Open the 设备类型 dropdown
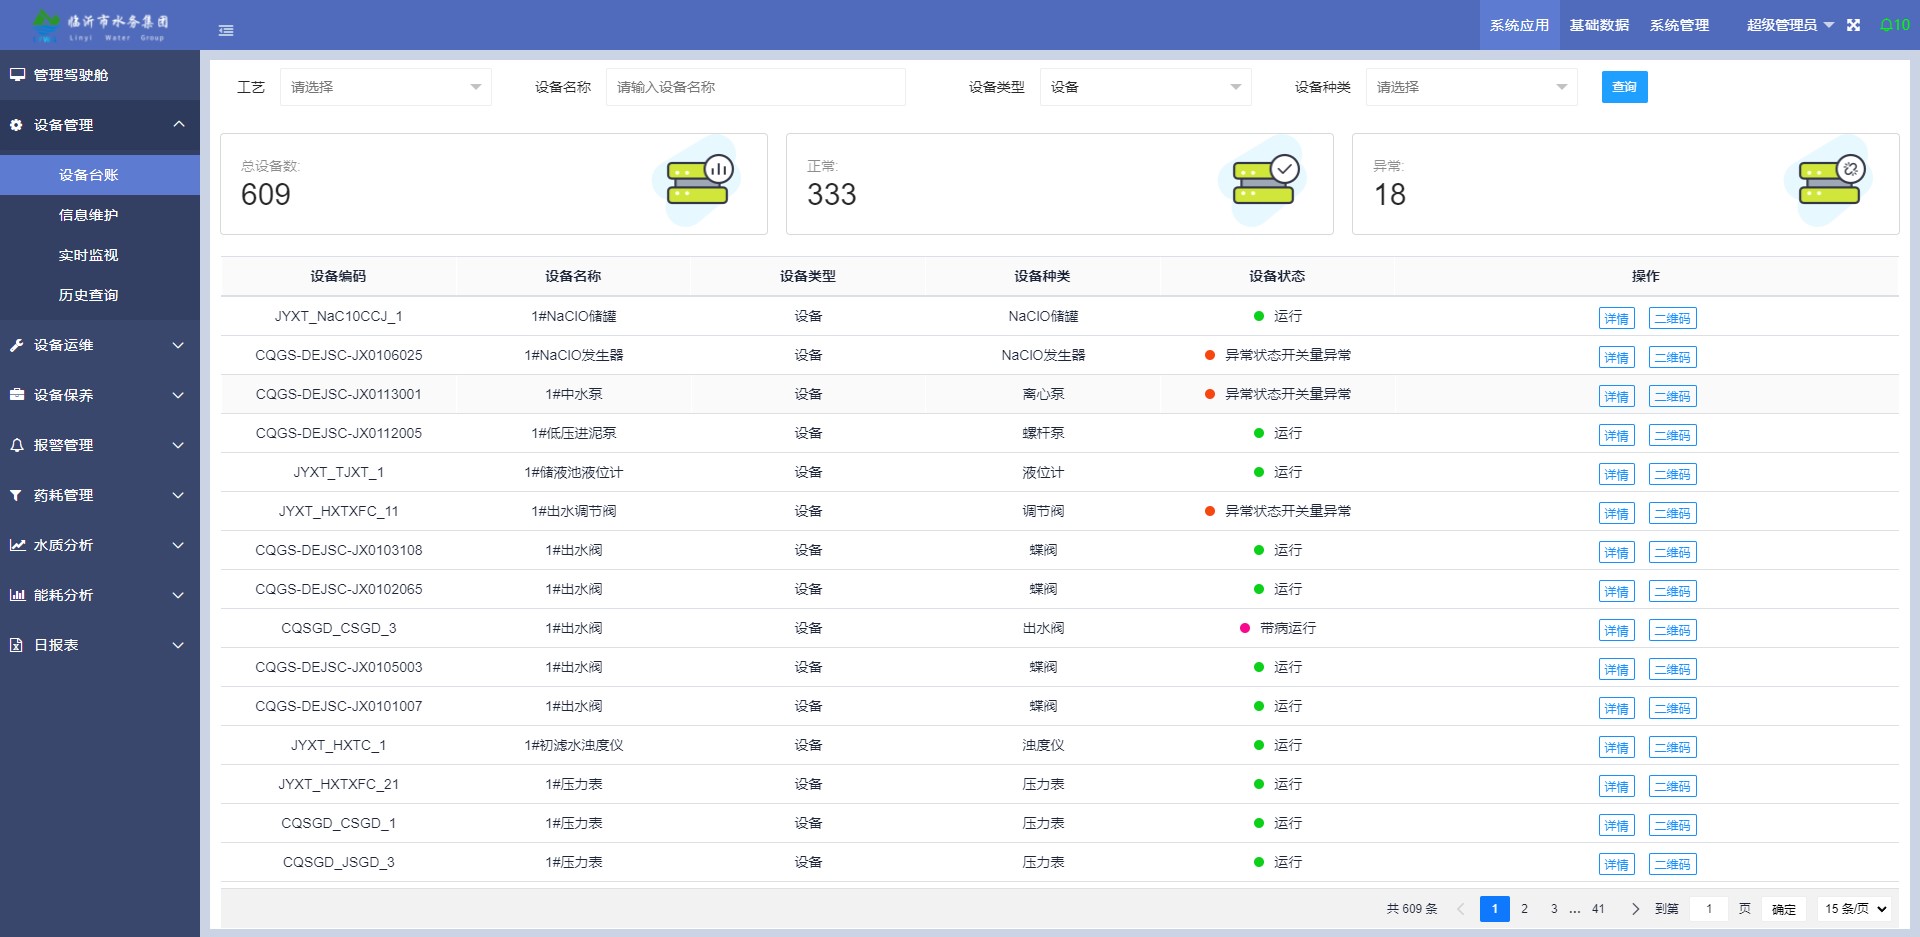The height and width of the screenshot is (937, 1920). (x=1146, y=87)
